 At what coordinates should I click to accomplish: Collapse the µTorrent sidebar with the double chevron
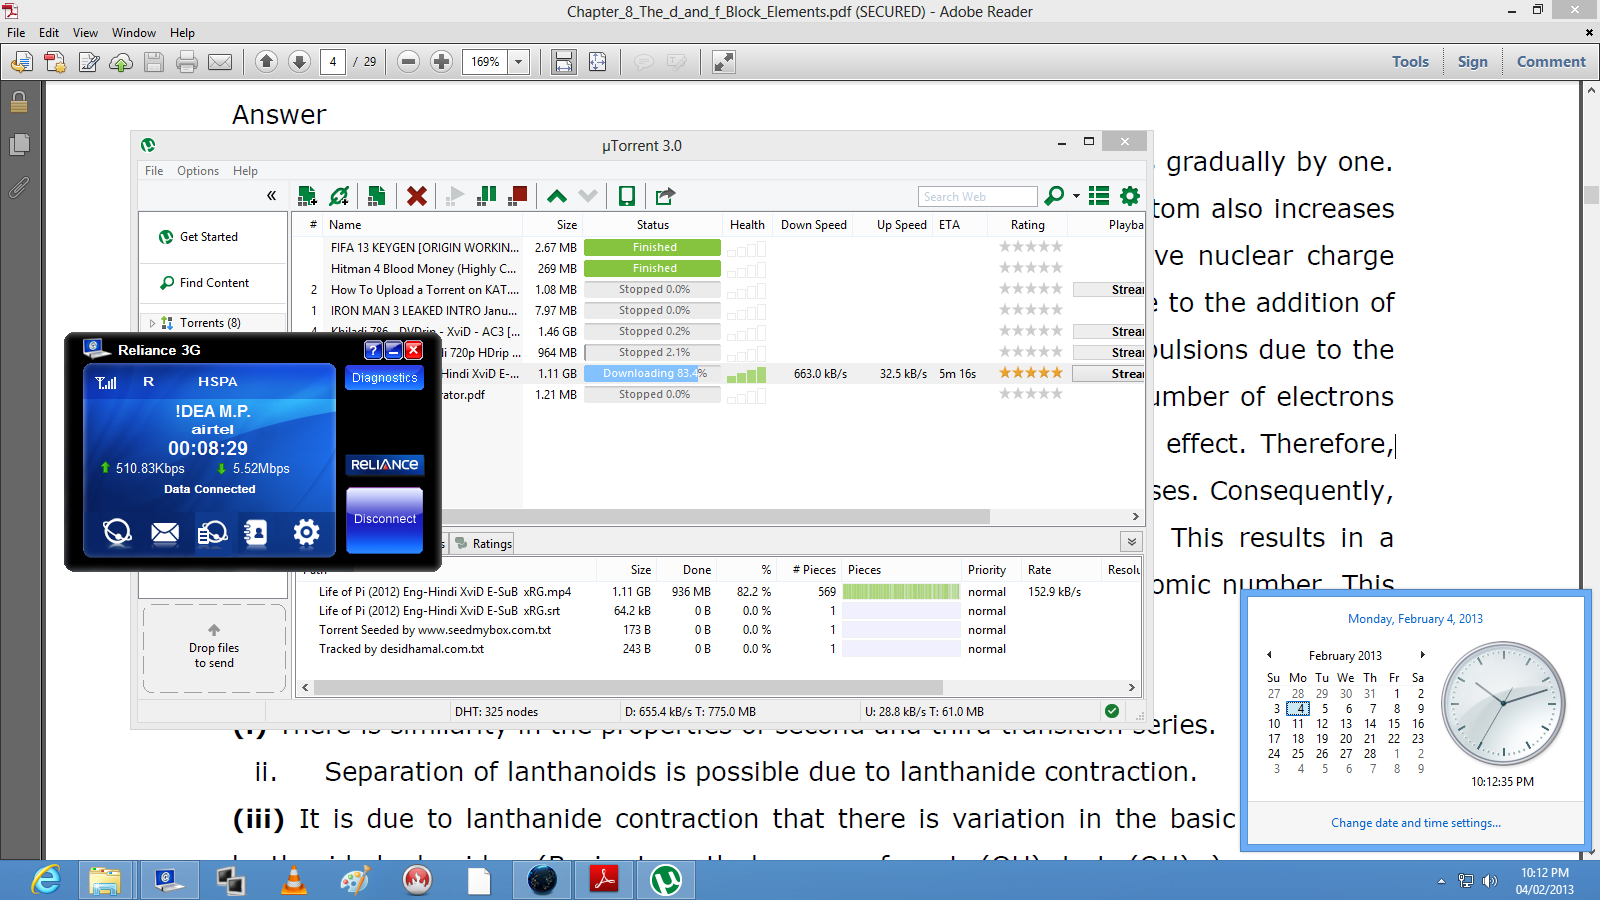[271, 196]
